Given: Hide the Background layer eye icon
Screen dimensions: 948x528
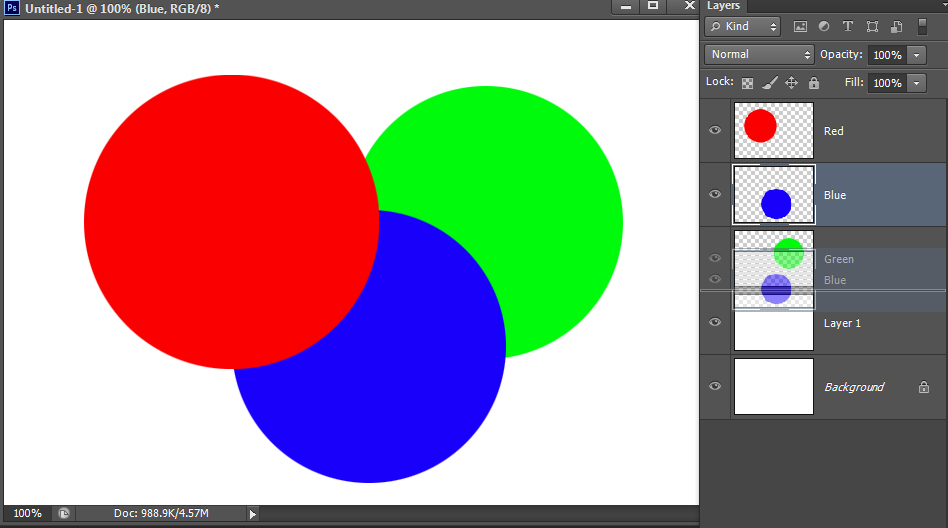Looking at the screenshot, I should tap(715, 387).
